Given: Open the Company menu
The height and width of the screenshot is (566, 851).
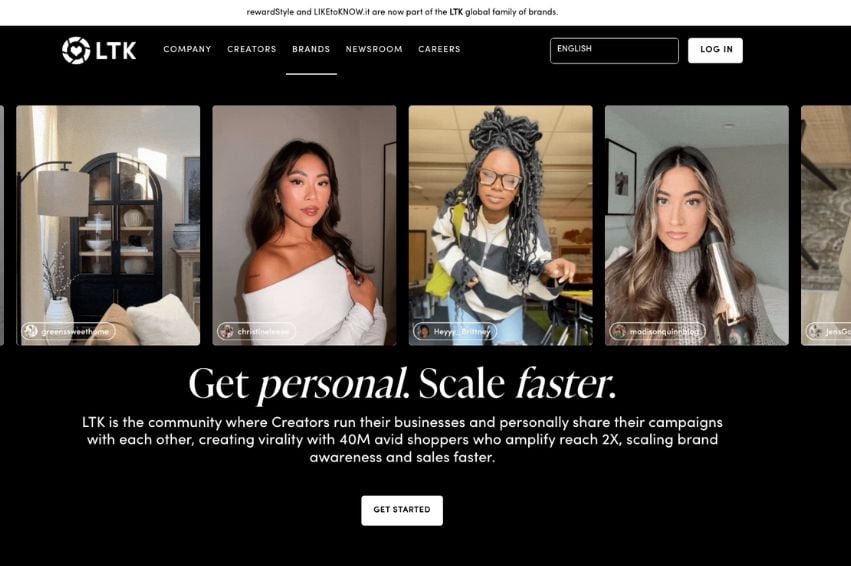Looking at the screenshot, I should tap(187, 49).
